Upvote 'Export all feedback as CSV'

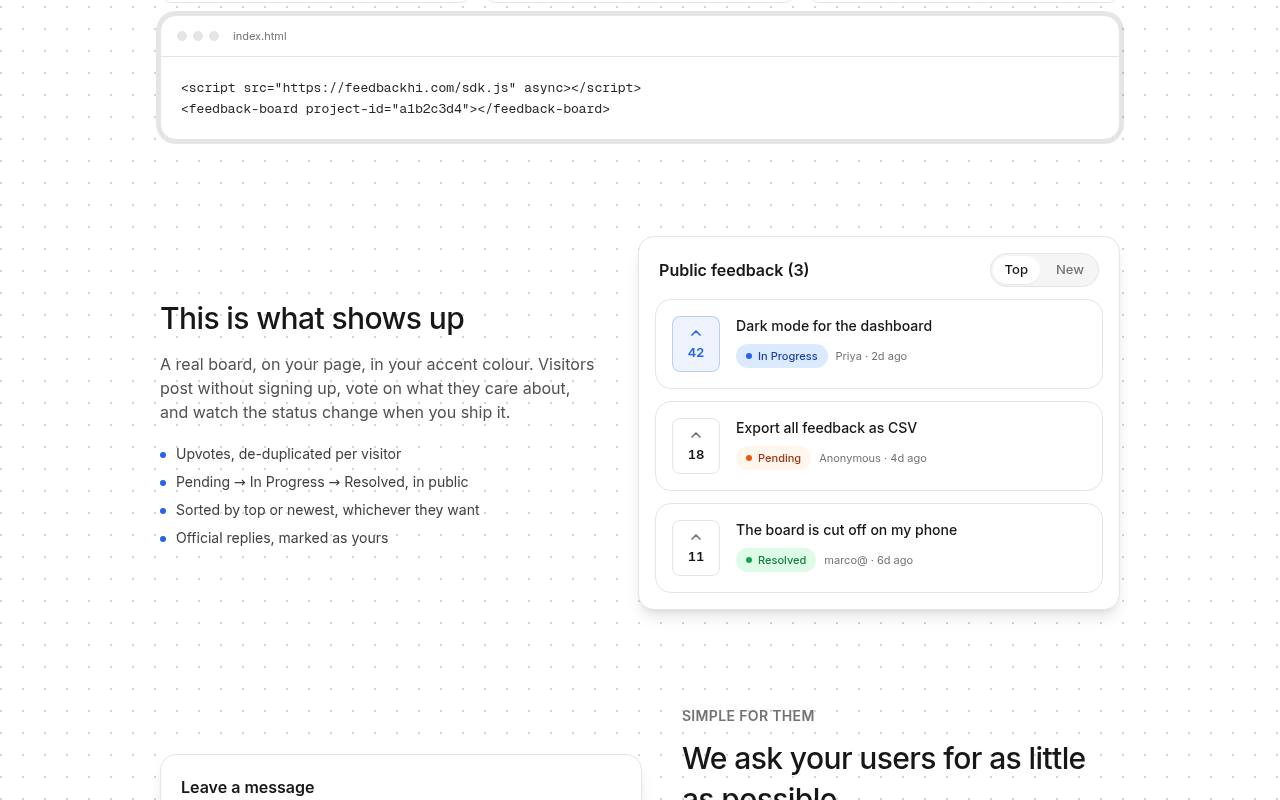(696, 446)
